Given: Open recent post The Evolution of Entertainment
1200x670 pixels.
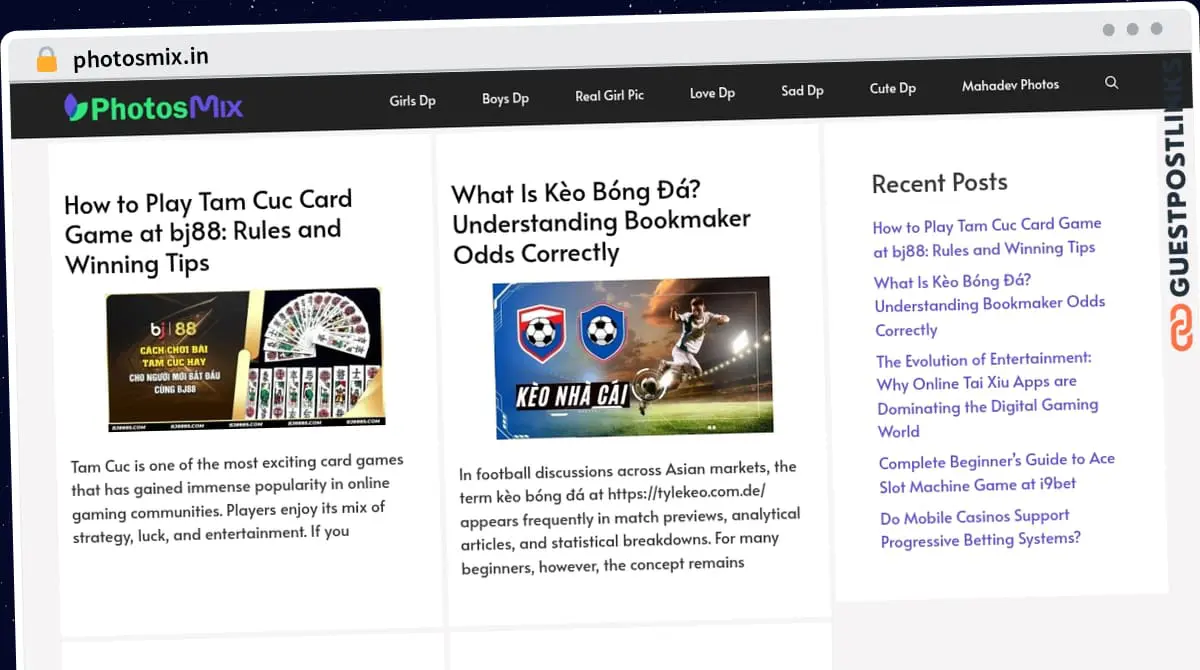Looking at the screenshot, I should 987,395.
